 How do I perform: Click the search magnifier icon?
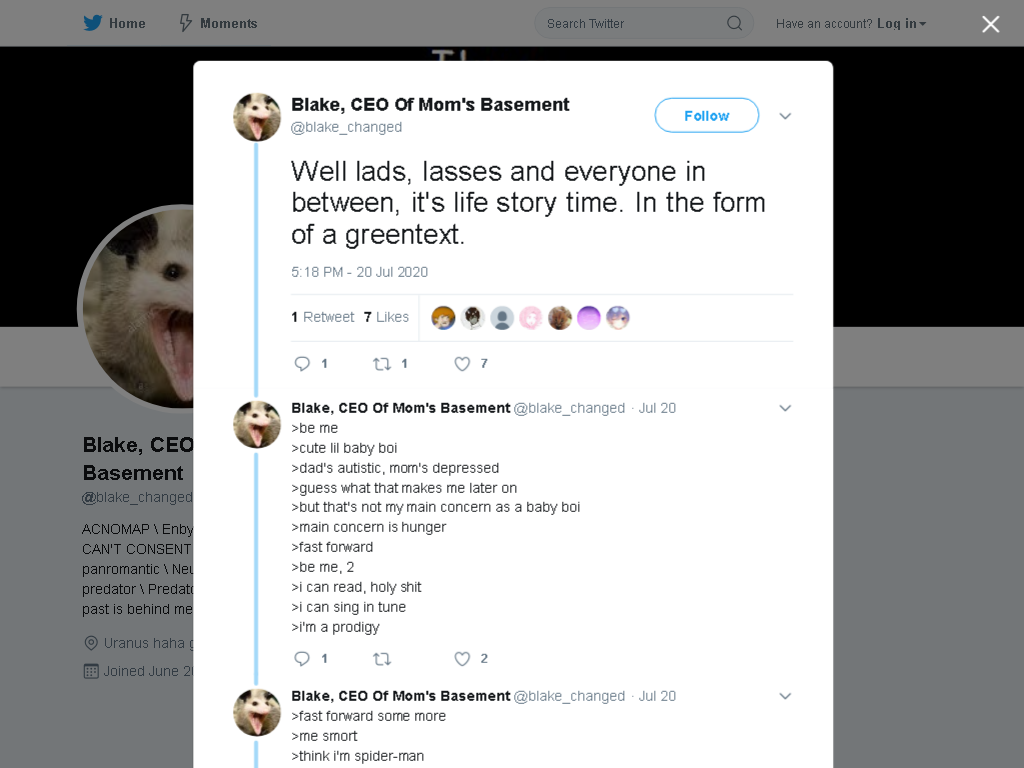point(735,24)
